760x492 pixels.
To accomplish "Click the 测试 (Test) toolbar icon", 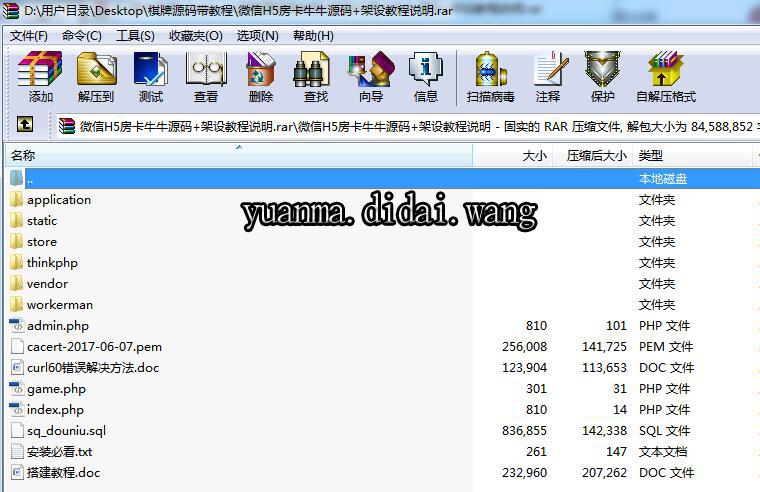I will pos(151,70).
